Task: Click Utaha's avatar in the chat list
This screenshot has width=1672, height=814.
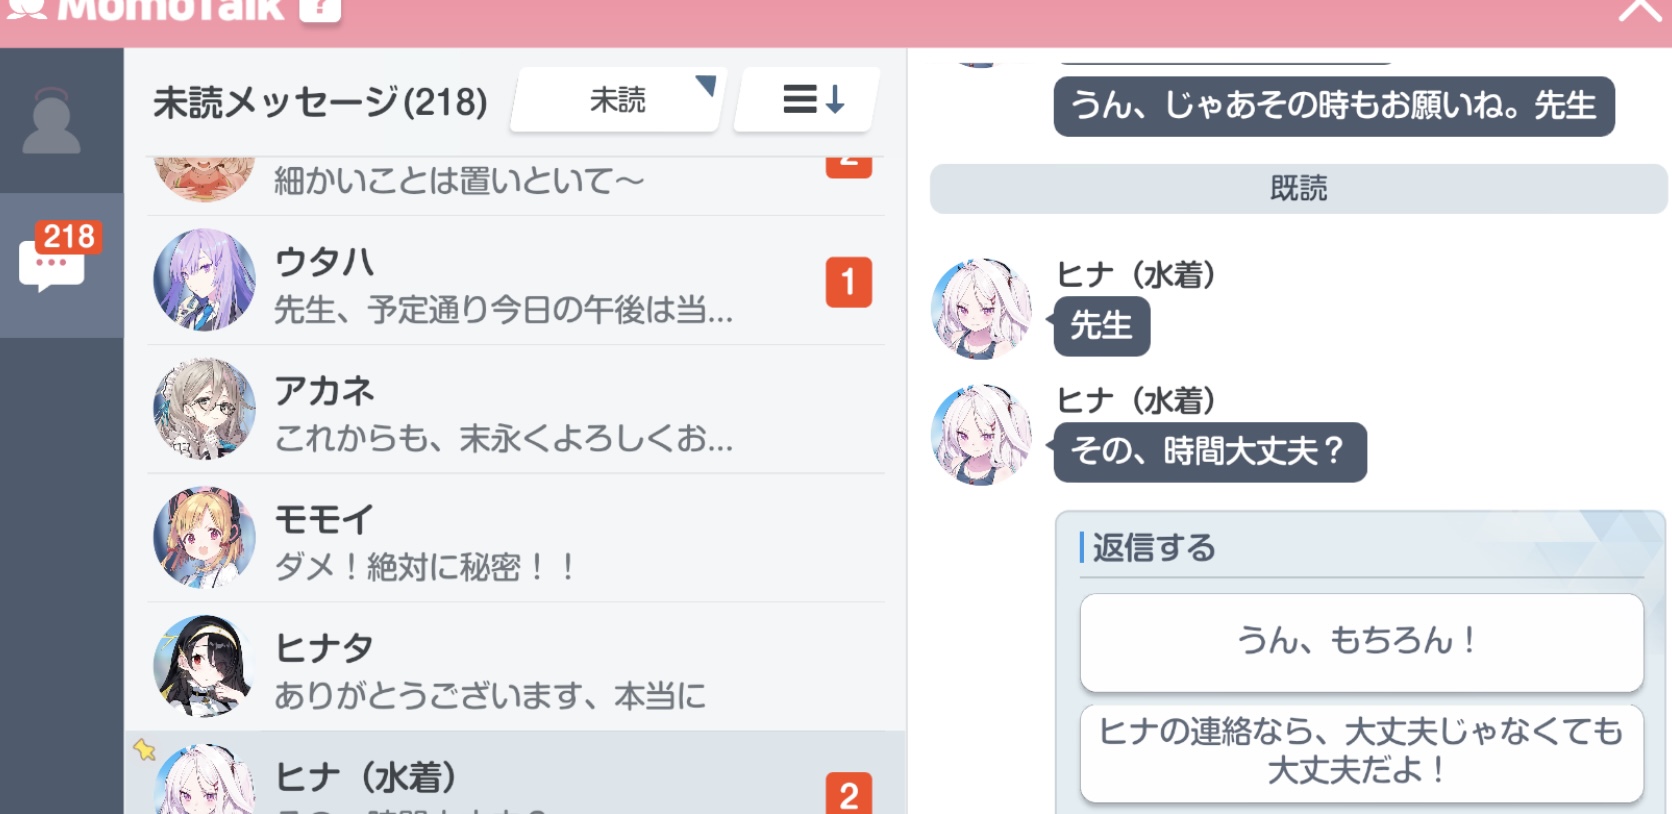Action: (204, 280)
